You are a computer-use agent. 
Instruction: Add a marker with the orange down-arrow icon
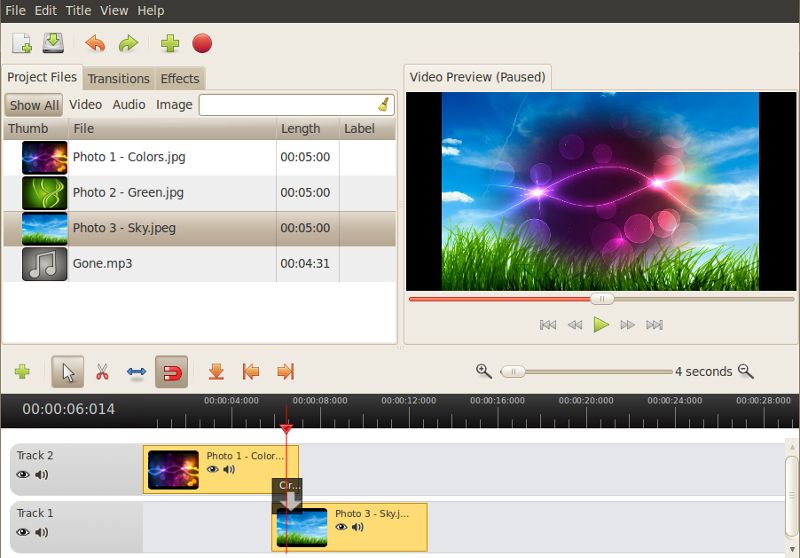pos(216,372)
